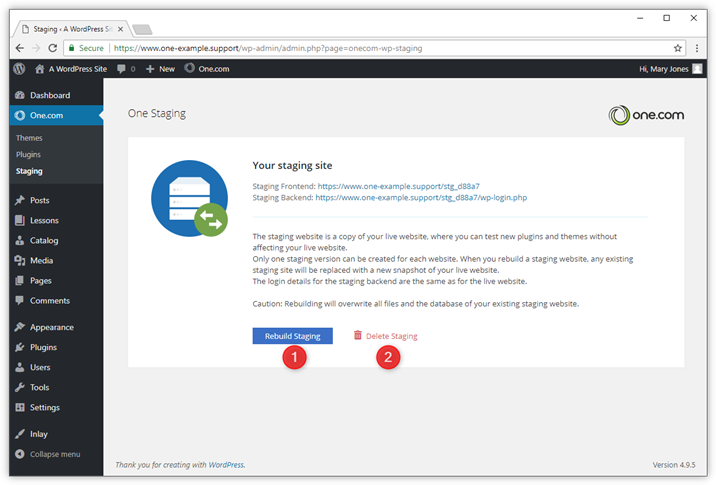716x485 pixels.
Task: Click the Rebuild Staging button
Action: (292, 336)
